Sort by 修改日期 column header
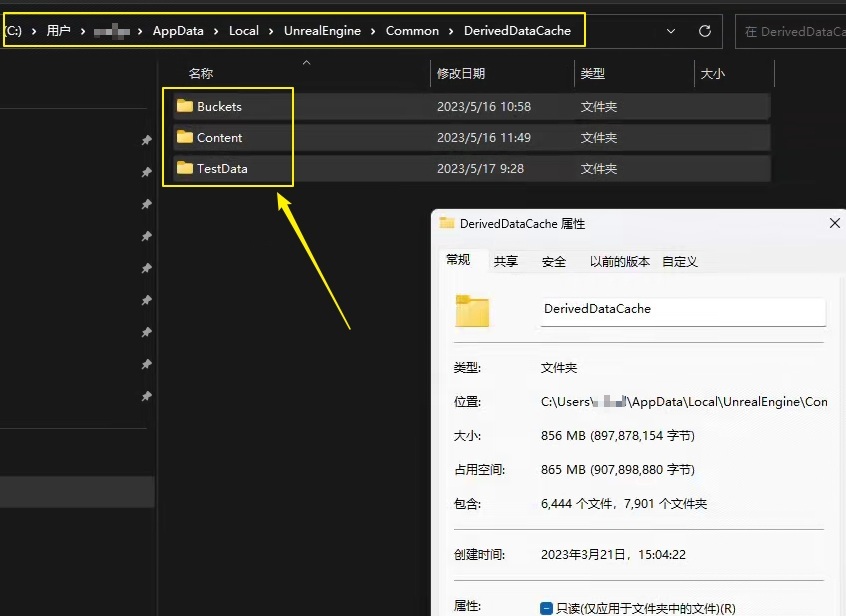The image size is (846, 616). (461, 73)
